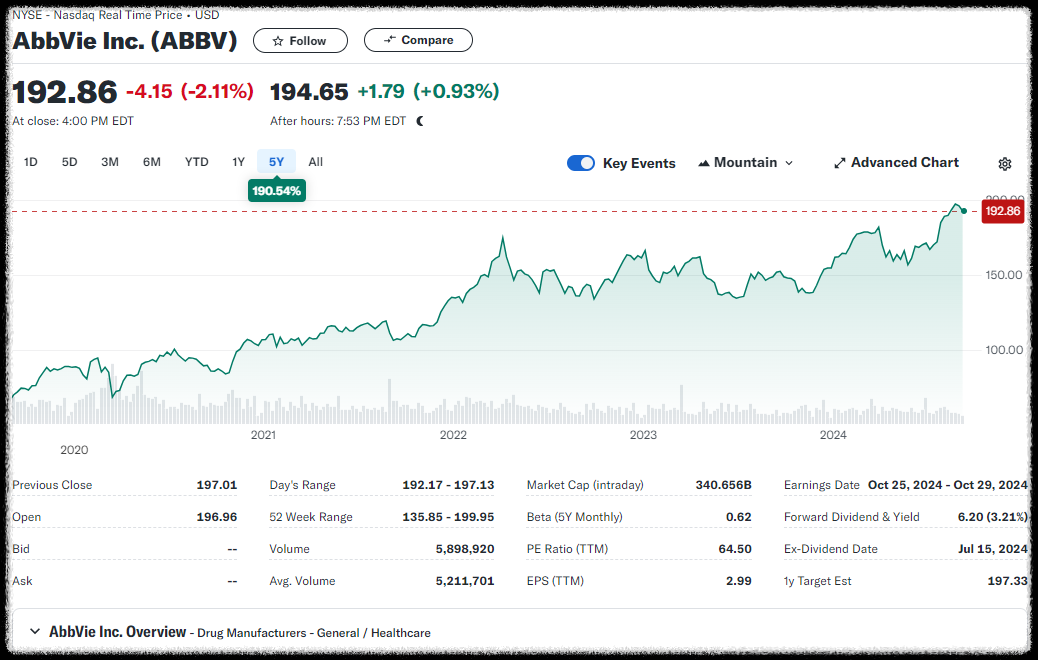This screenshot has height=660, width=1038.
Task: Click the Ex-Dividend Date Jul 15, 2024
Action: 992,549
